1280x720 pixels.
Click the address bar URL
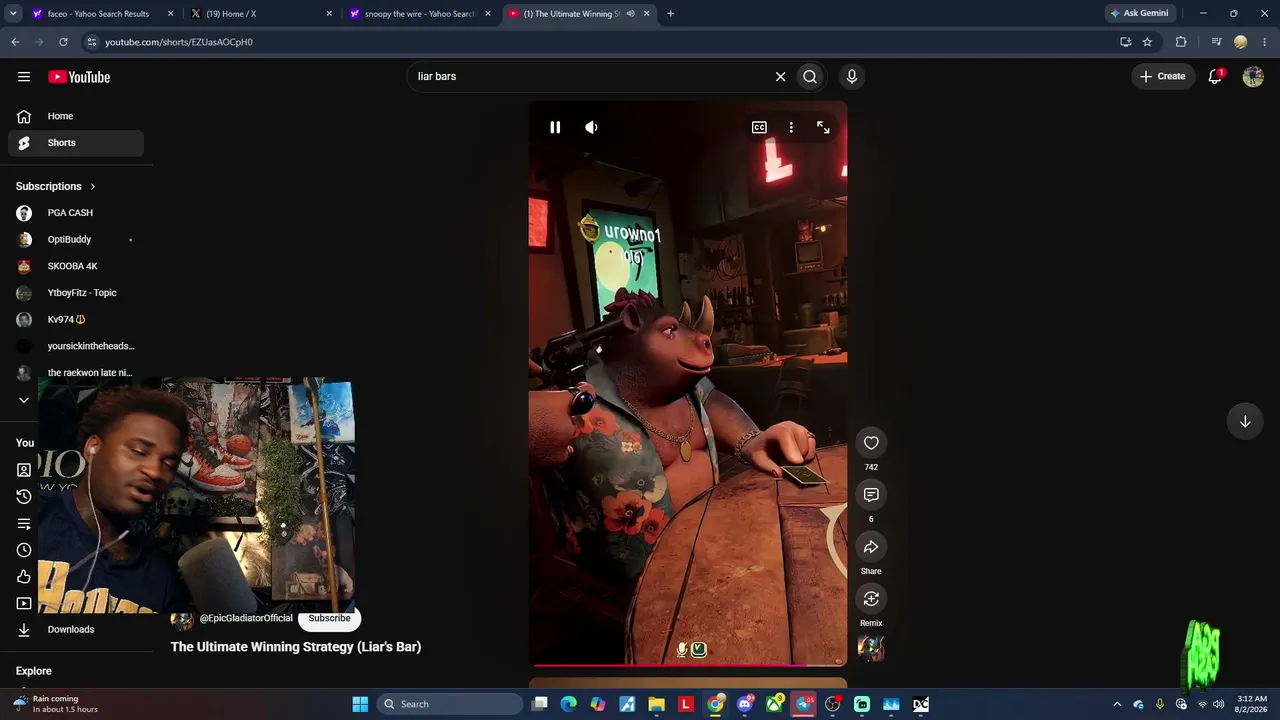coord(179,42)
